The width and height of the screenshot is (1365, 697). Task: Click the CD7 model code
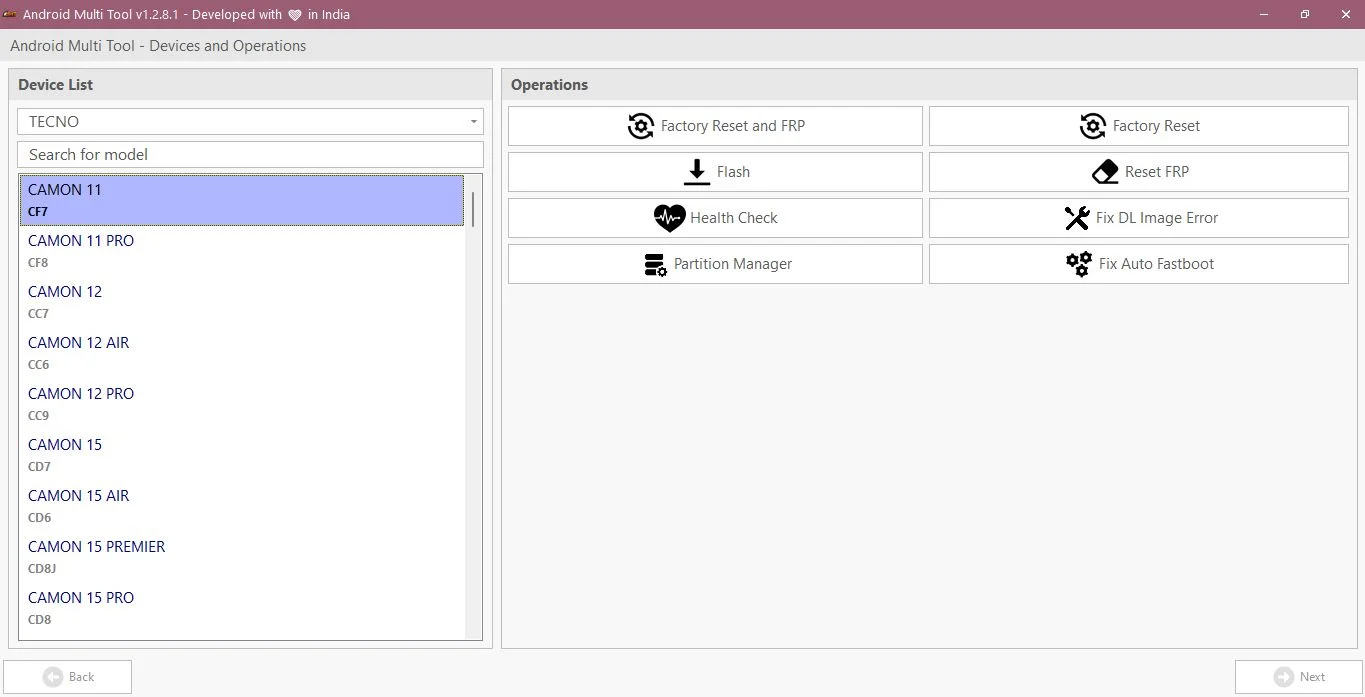point(39,467)
